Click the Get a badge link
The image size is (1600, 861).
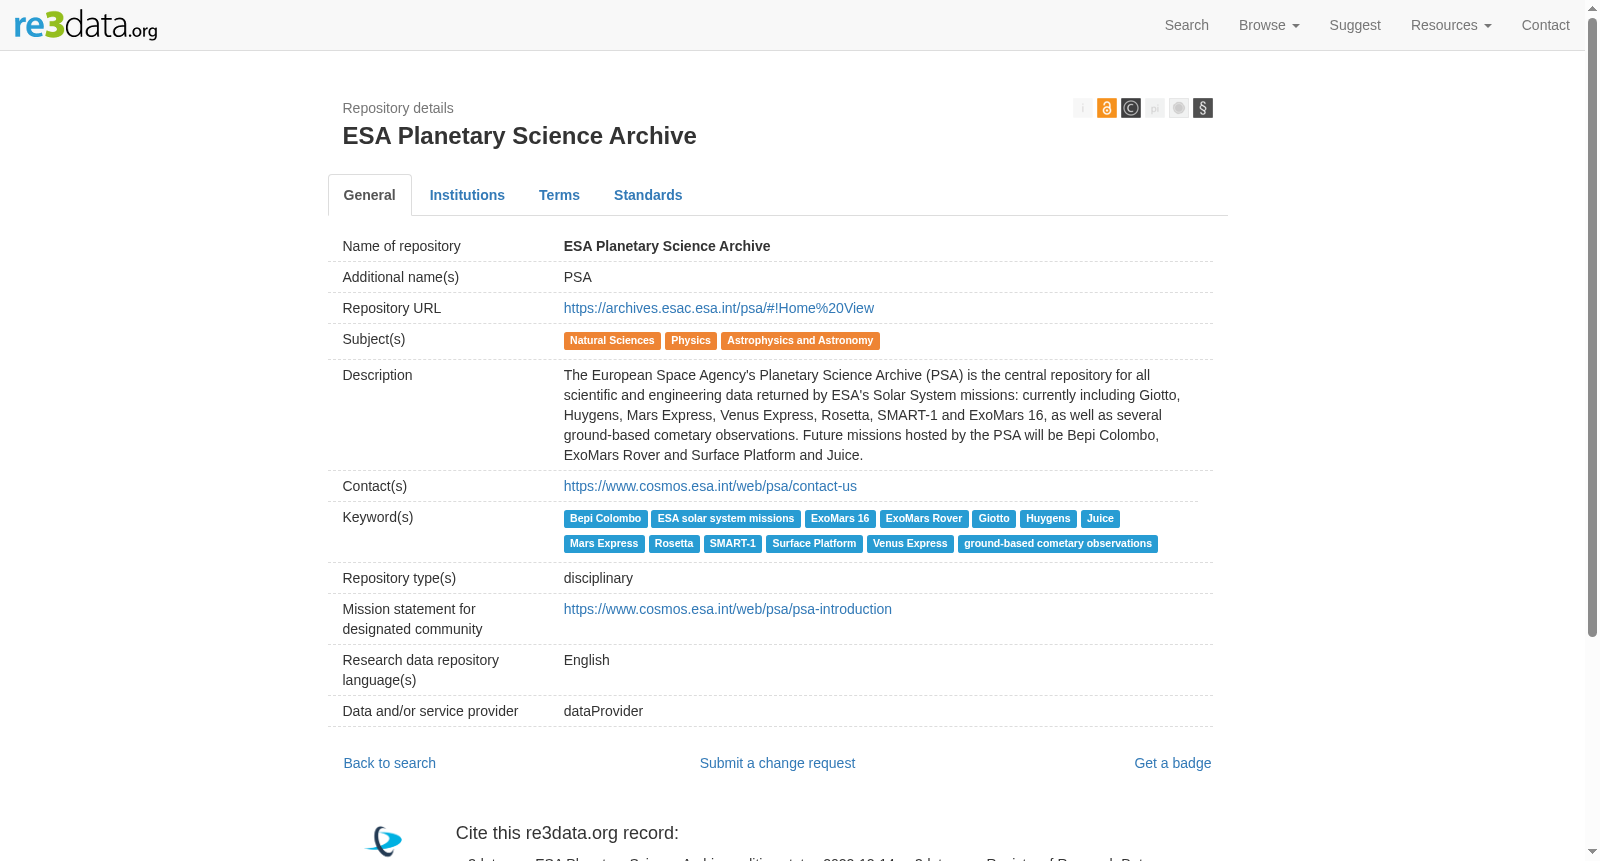point(1172,763)
